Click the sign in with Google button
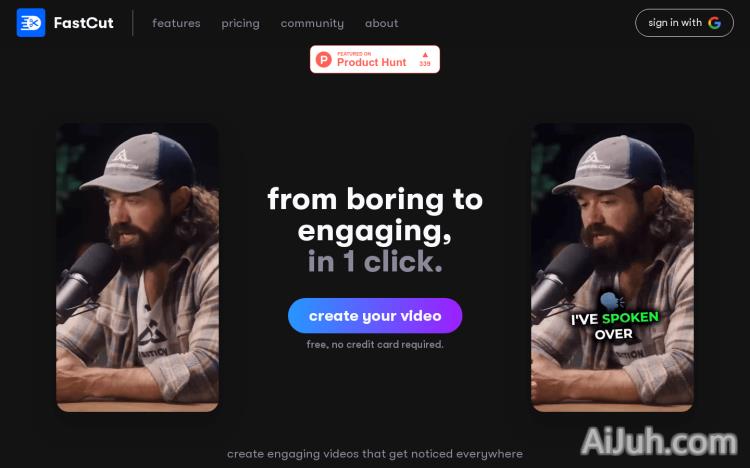This screenshot has height=468, width=750. [x=684, y=22]
